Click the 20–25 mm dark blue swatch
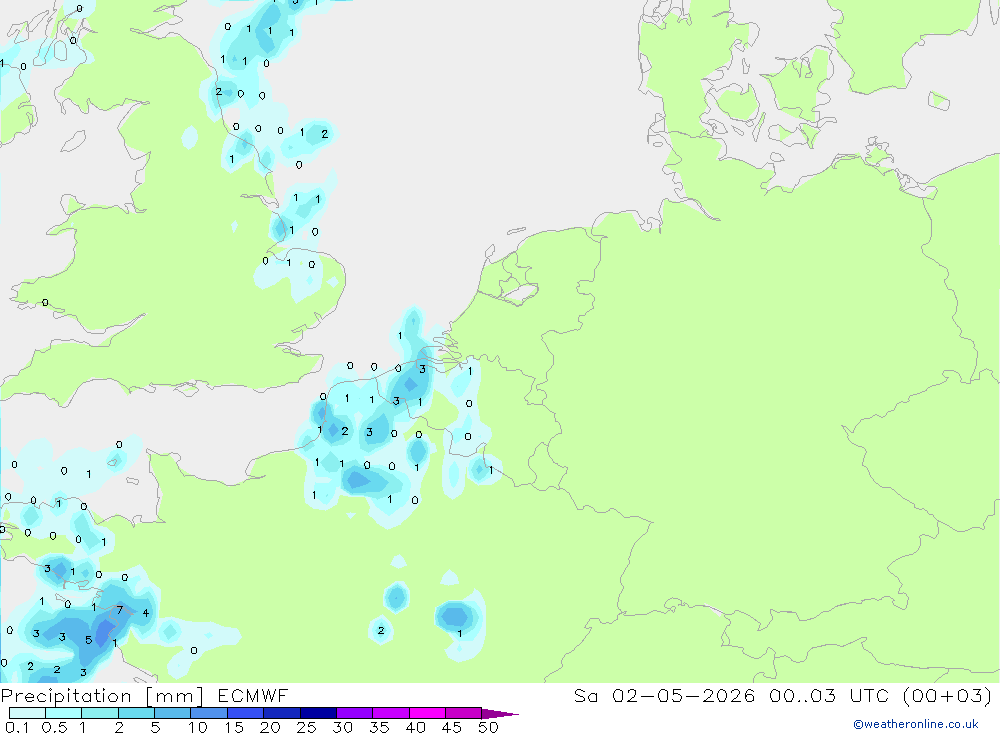This screenshot has height=733, width=1000. [x=281, y=713]
